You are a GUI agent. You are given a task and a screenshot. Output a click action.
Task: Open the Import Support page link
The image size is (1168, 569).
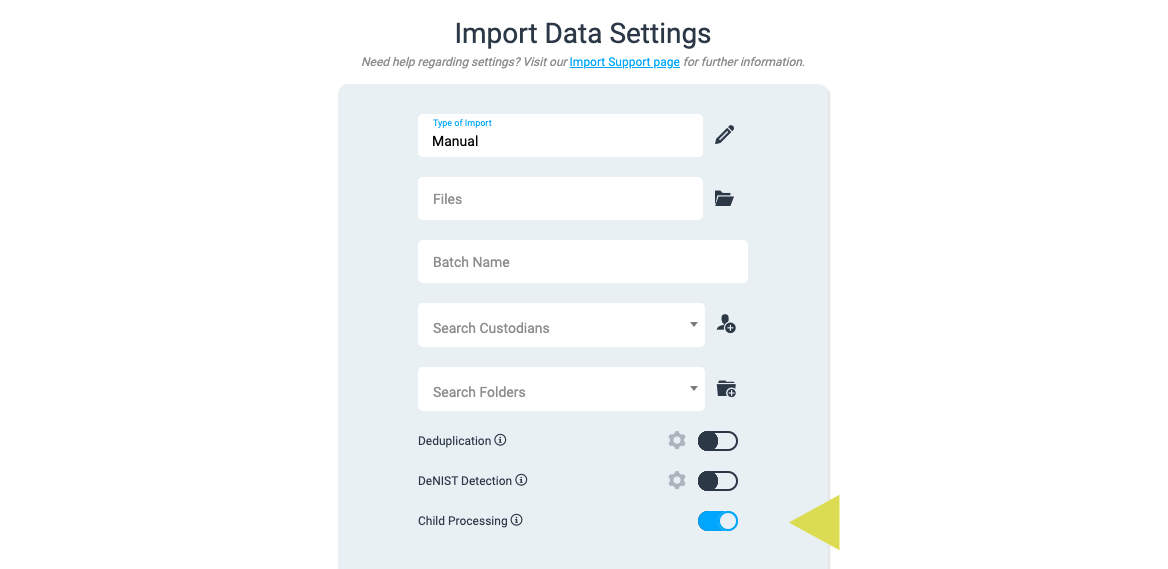tap(624, 62)
